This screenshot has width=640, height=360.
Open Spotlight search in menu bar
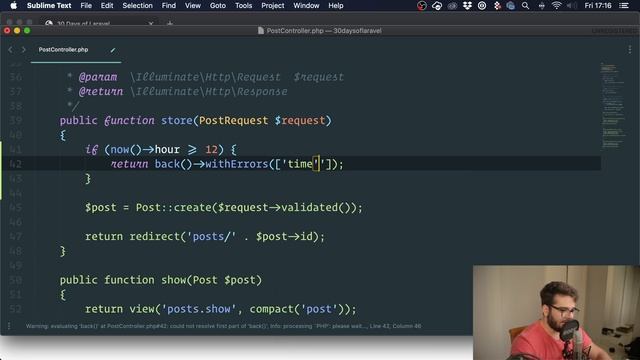(x=525, y=6)
